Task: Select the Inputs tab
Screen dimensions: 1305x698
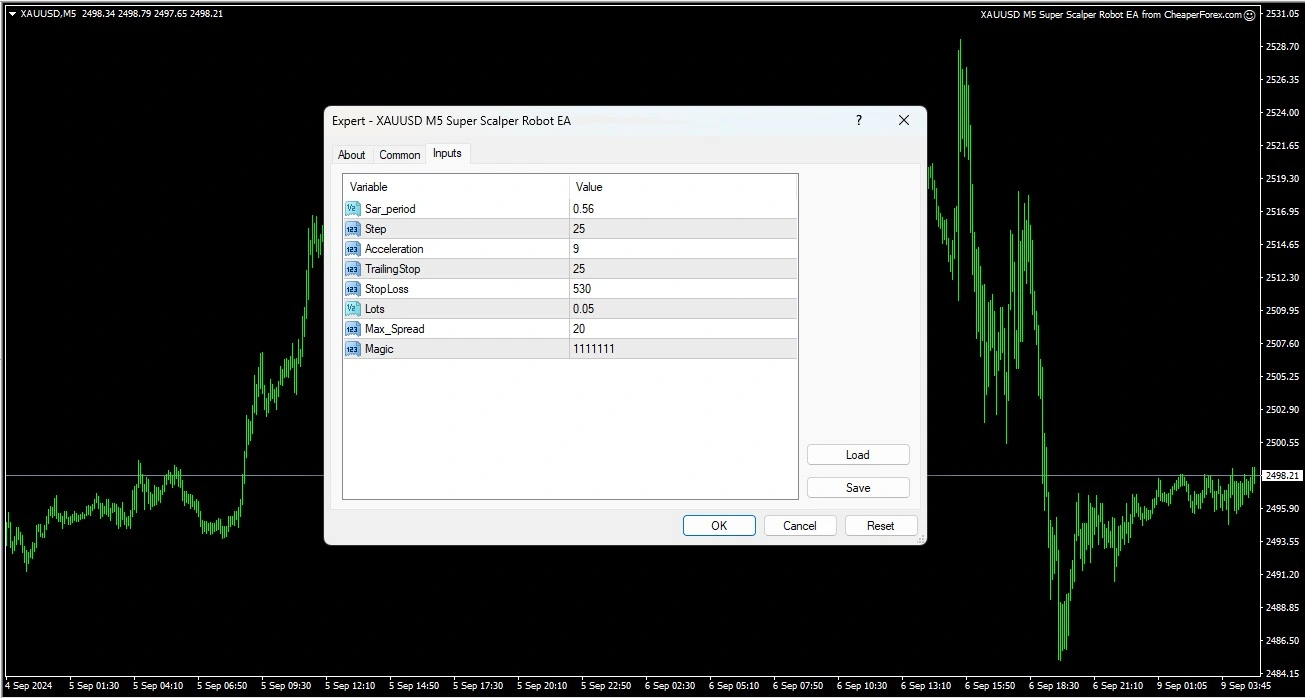Action: point(447,153)
